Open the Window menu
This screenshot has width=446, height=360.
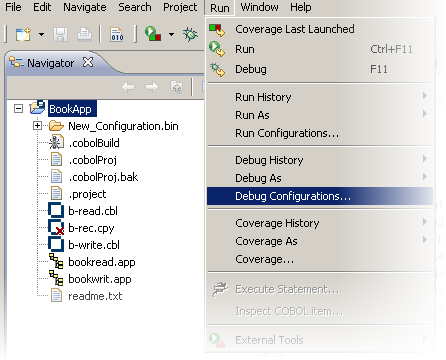coord(259,7)
